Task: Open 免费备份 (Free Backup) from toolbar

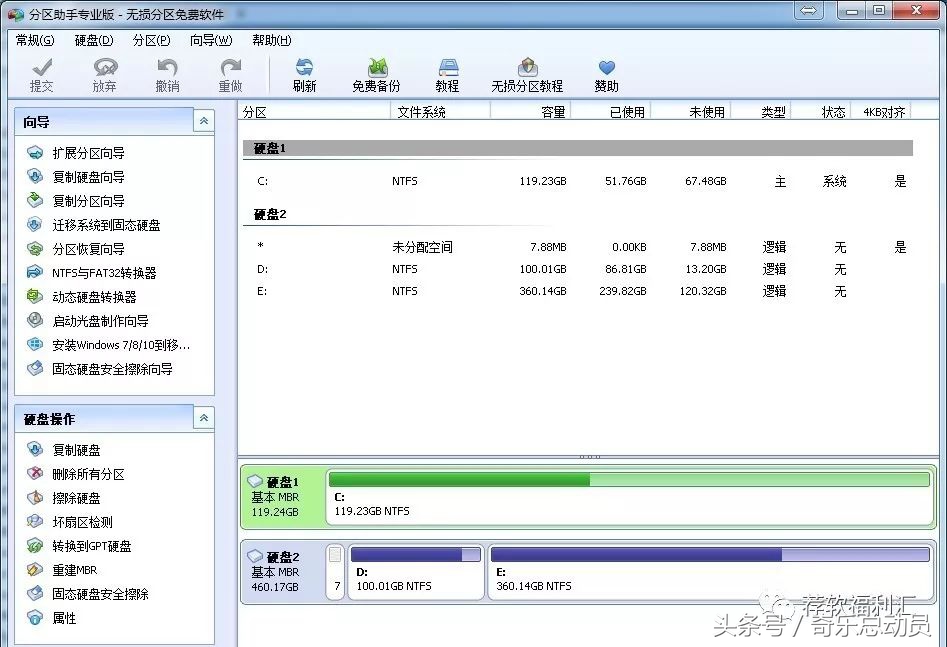Action: [x=378, y=72]
